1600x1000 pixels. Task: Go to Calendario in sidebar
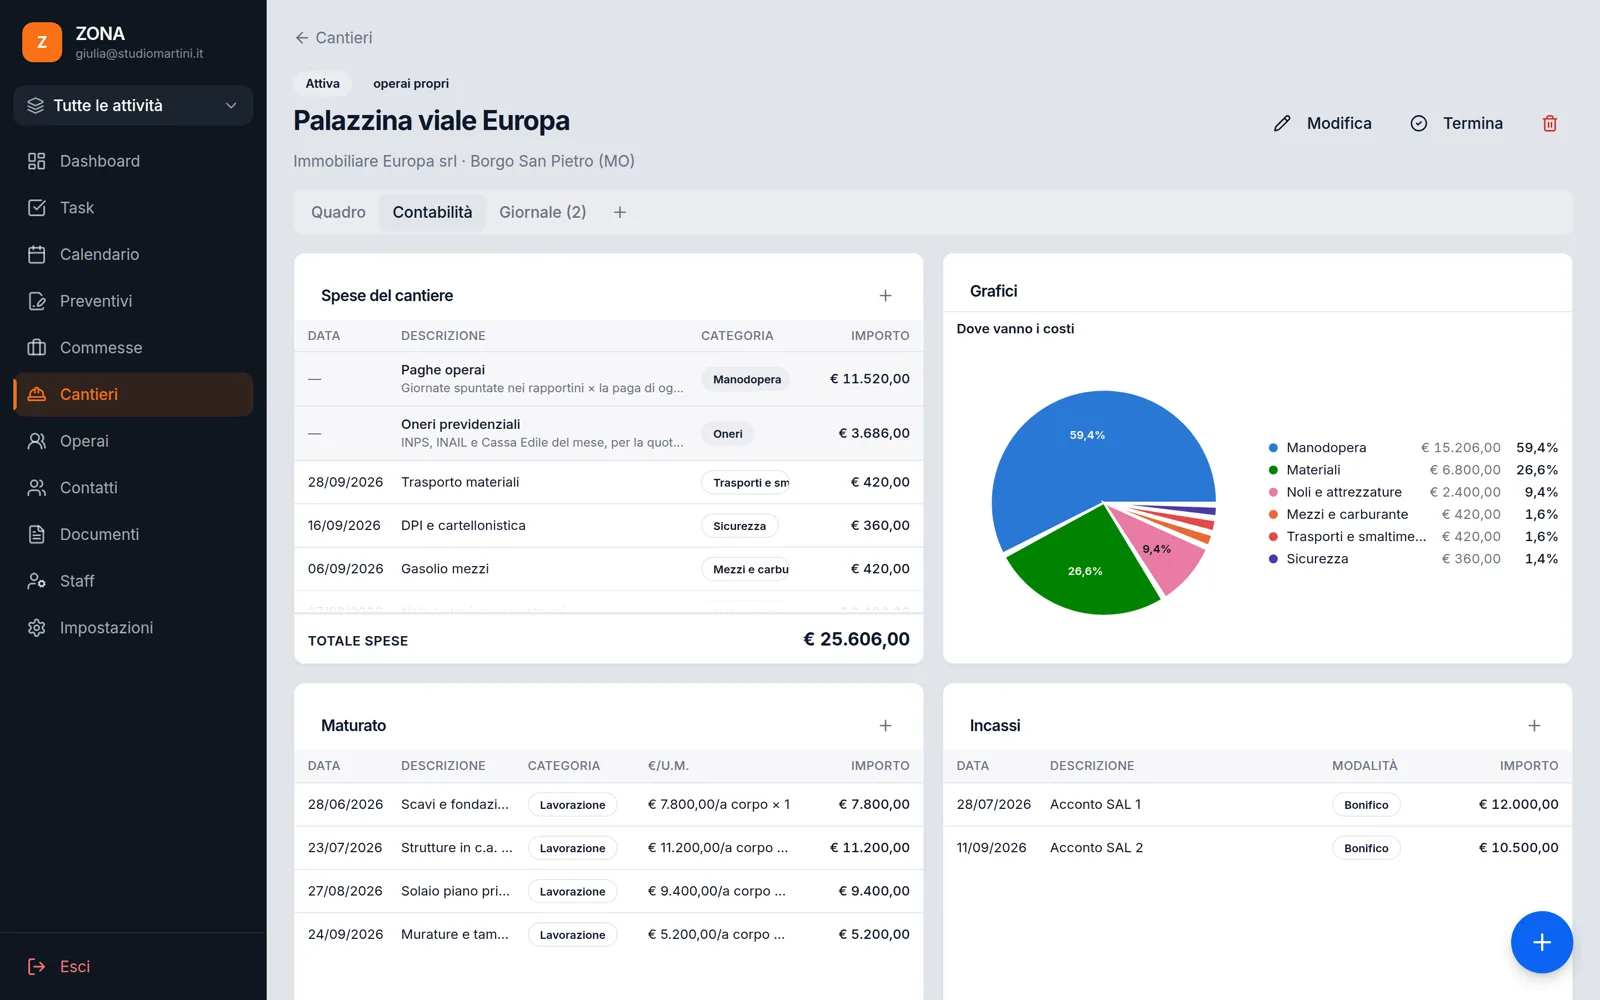(133, 254)
